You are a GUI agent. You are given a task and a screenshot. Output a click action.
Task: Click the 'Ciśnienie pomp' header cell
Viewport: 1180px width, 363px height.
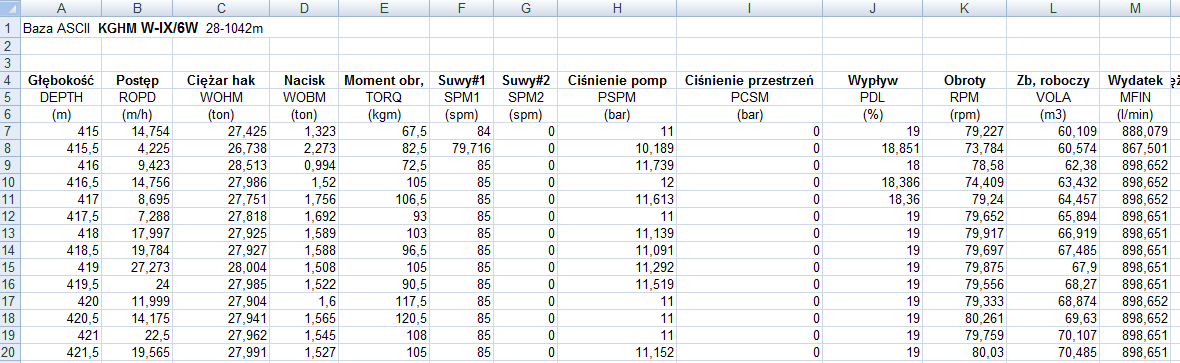pyautogui.click(x=616, y=80)
